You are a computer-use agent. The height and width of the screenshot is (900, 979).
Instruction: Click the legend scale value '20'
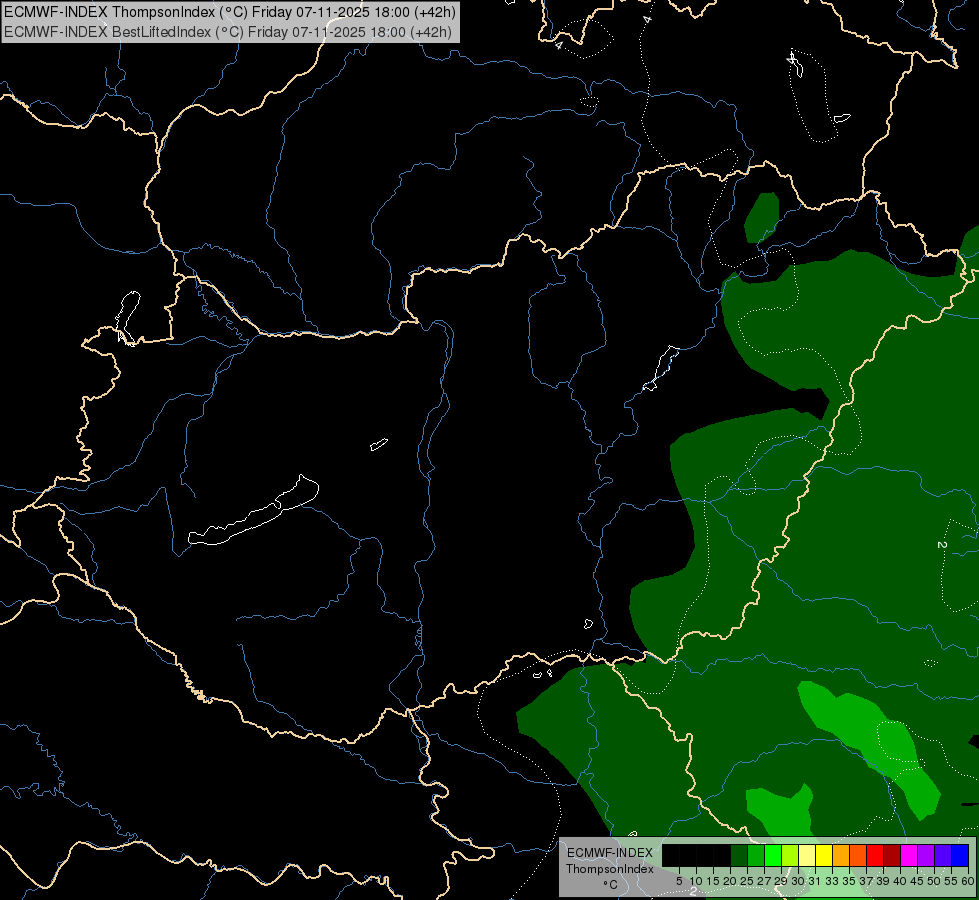pyautogui.click(x=730, y=881)
